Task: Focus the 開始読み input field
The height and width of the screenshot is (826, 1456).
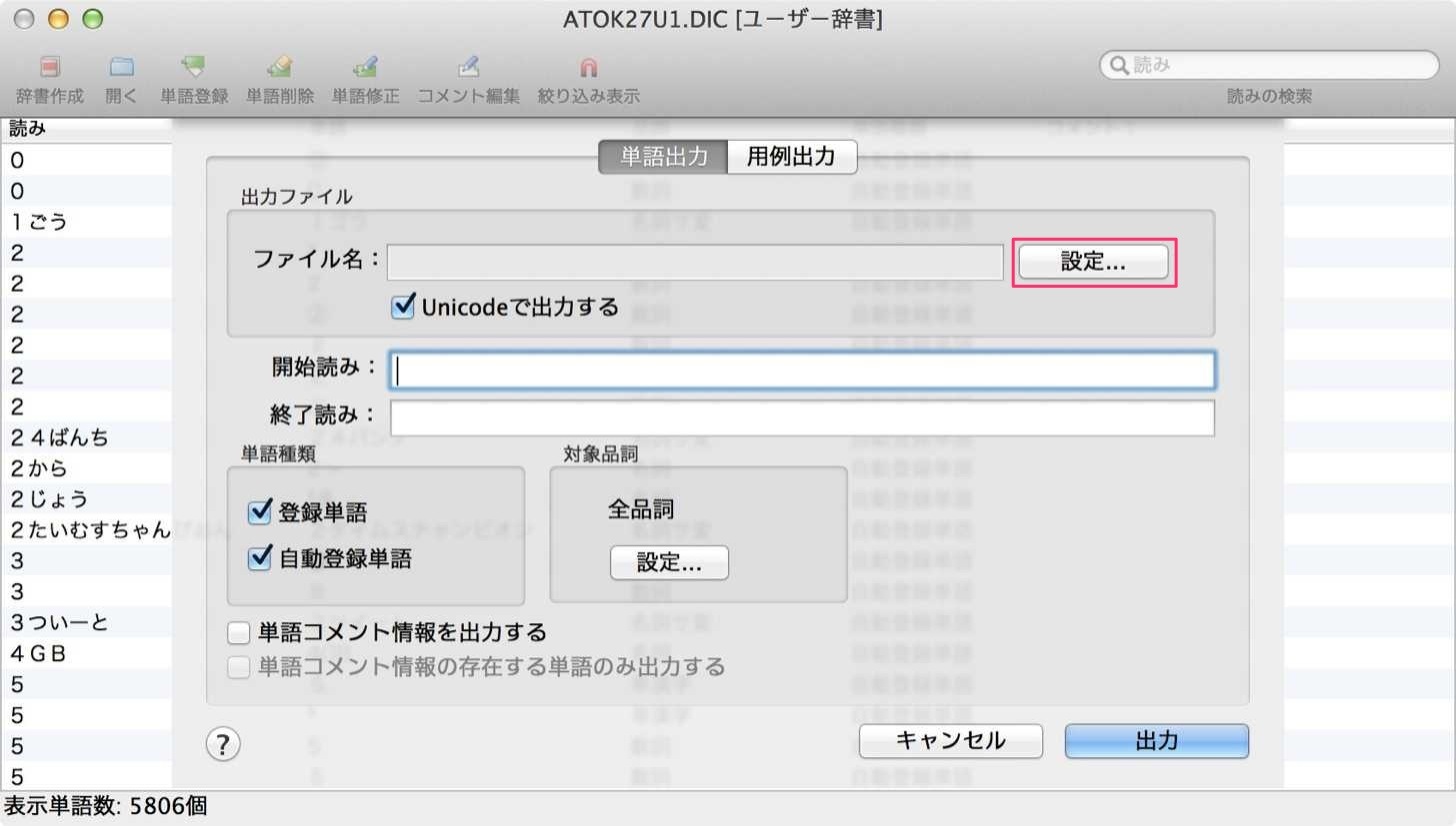Action: coord(802,370)
